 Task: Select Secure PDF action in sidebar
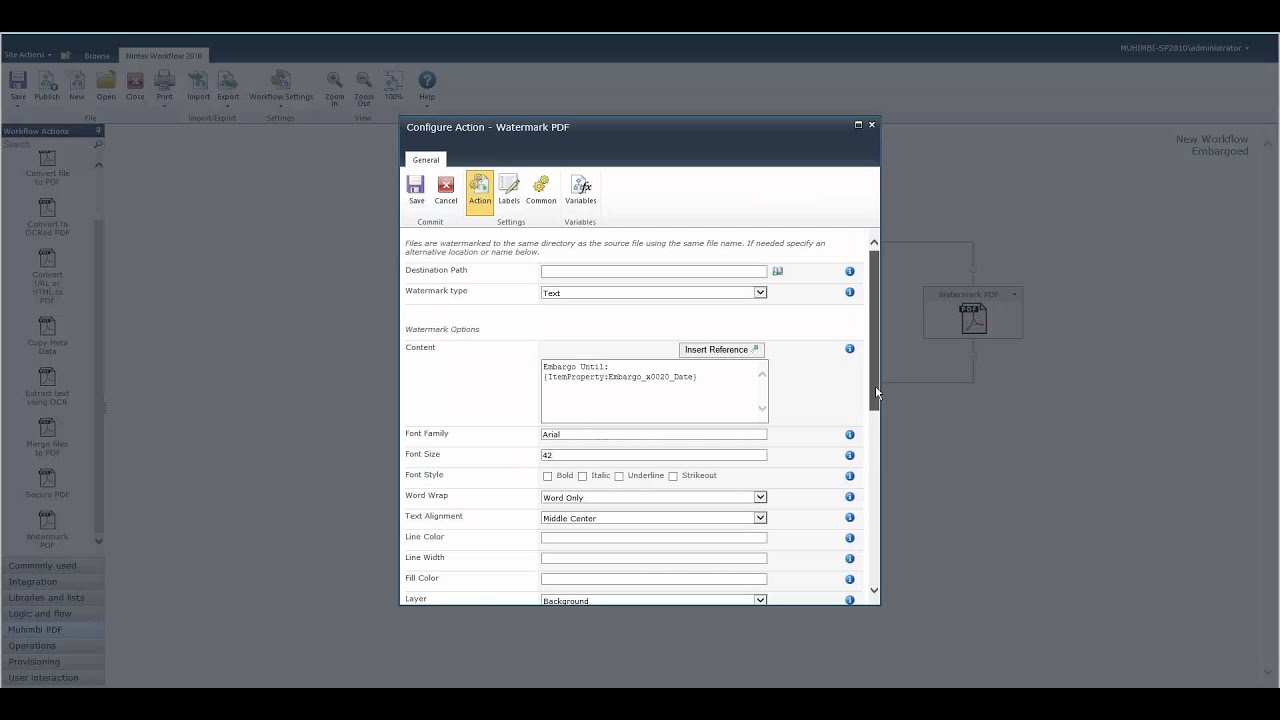(x=47, y=483)
